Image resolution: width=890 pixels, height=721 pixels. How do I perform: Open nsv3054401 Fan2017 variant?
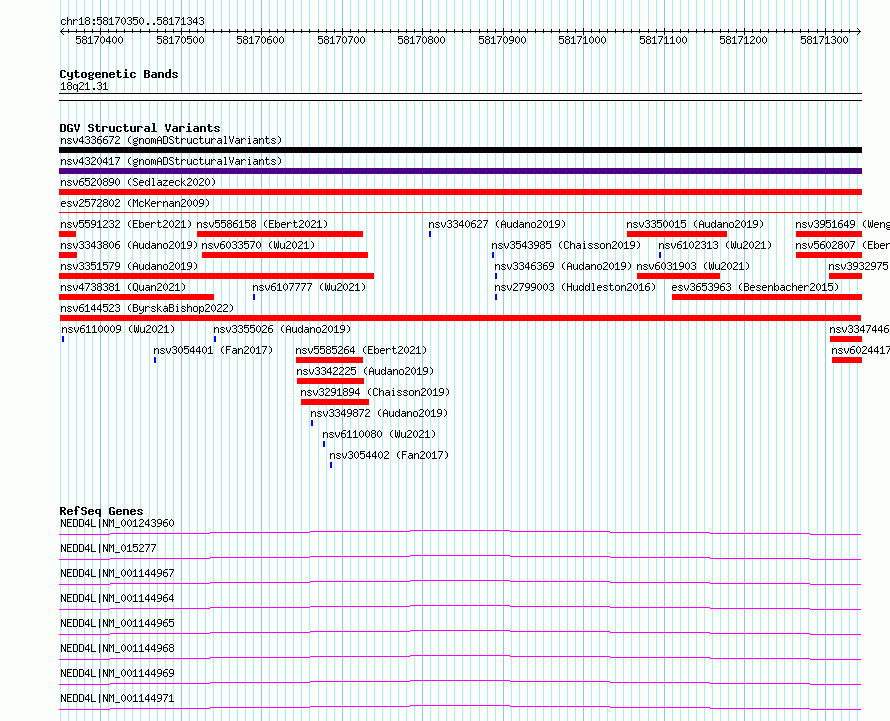[x=213, y=350]
